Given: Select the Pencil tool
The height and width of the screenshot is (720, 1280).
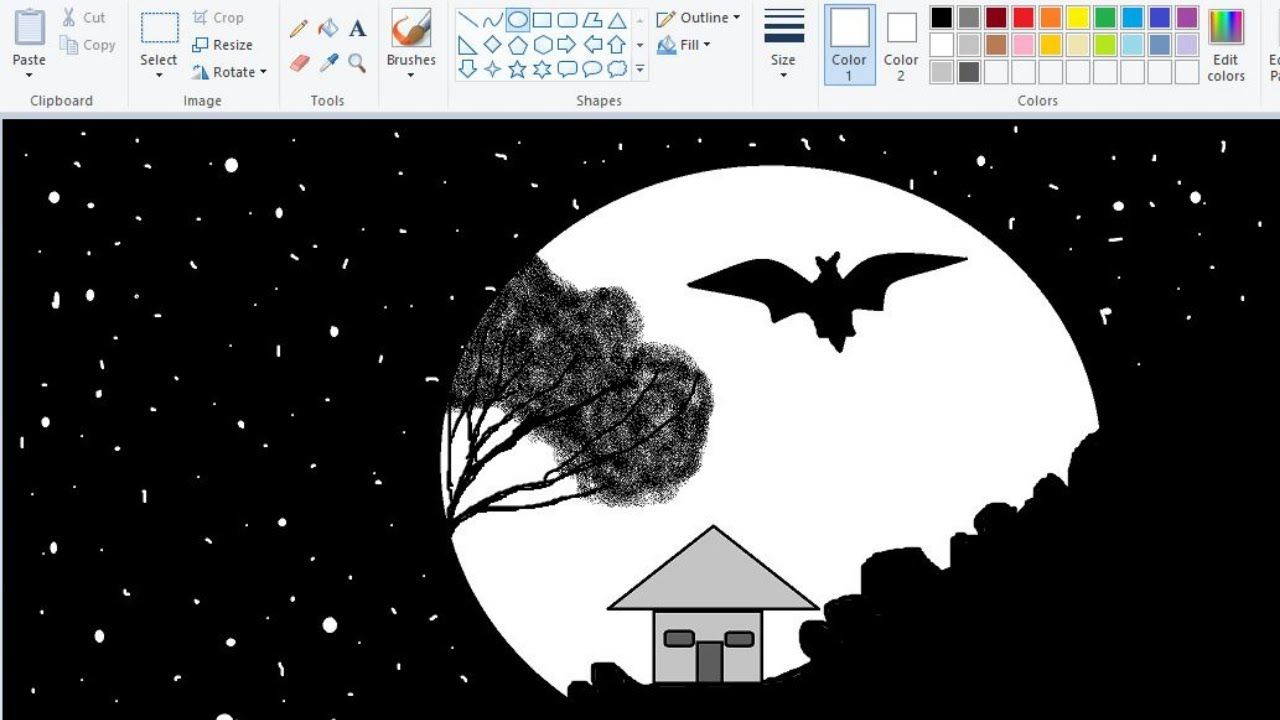Looking at the screenshot, I should tap(299, 28).
